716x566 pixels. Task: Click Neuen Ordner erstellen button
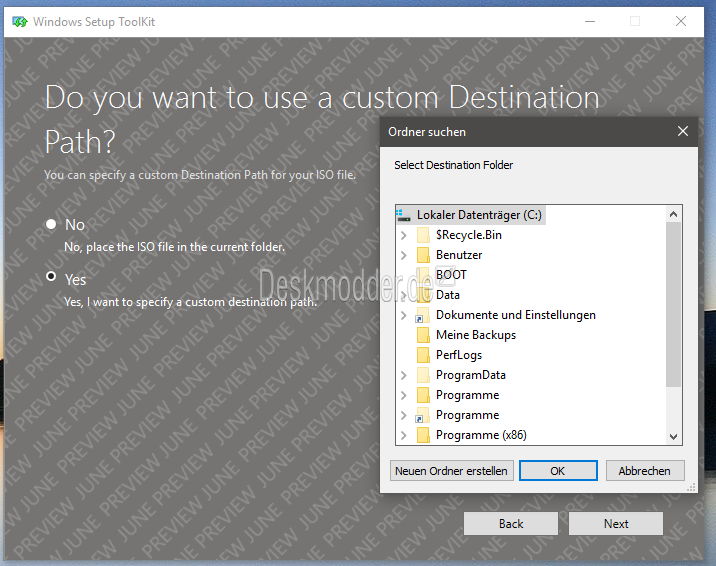[451, 470]
